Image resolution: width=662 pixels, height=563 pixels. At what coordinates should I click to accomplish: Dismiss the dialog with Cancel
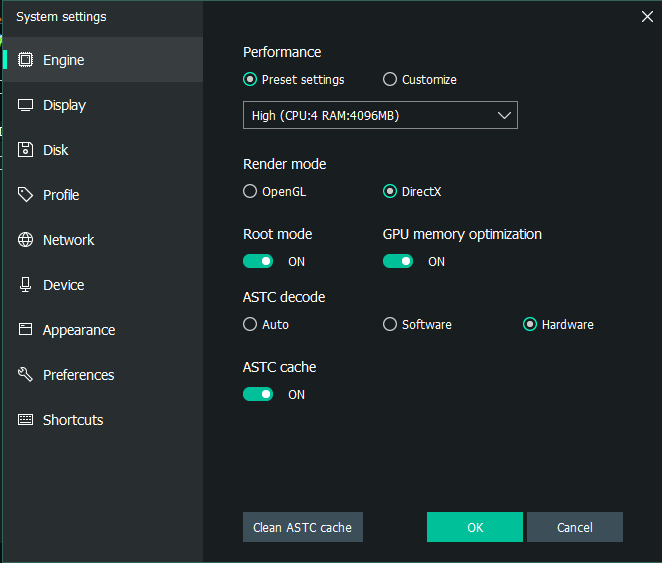point(574,527)
